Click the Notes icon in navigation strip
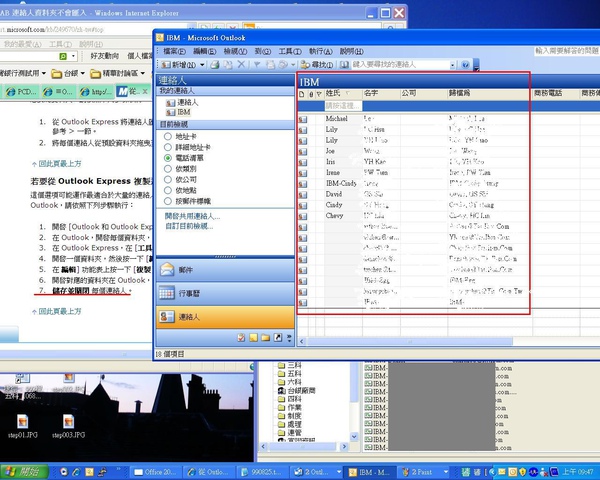 point(253,338)
